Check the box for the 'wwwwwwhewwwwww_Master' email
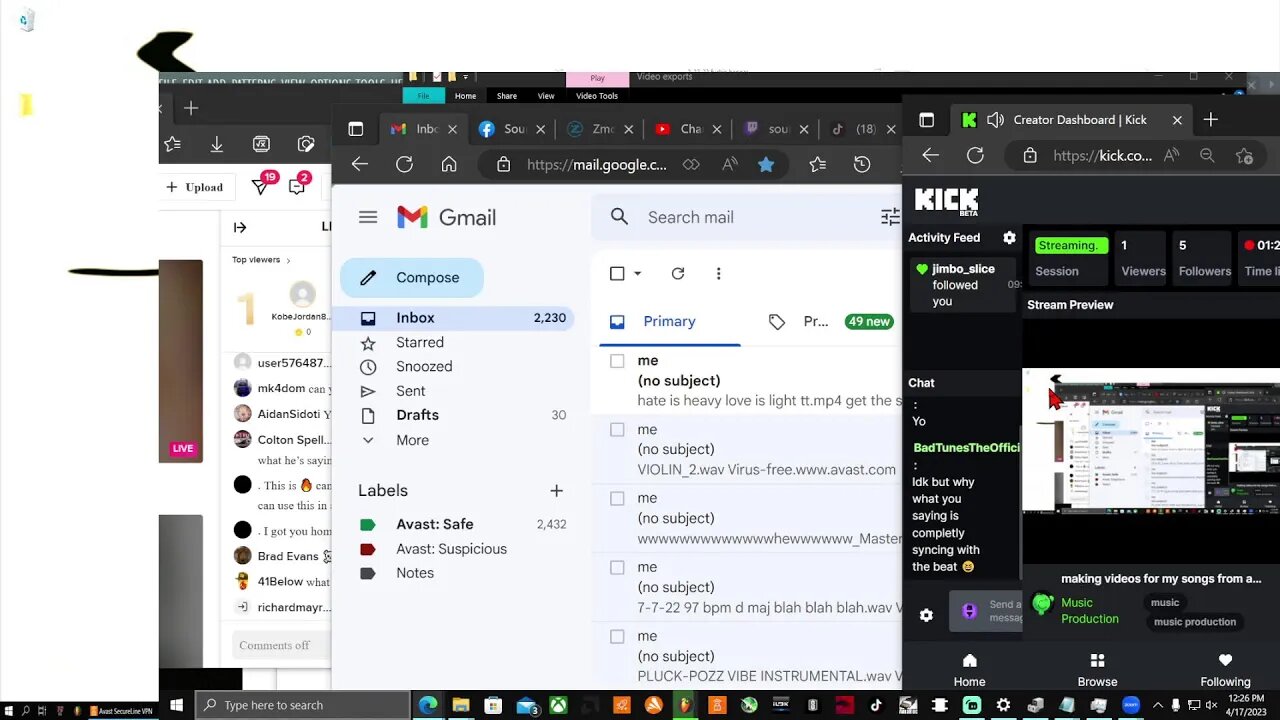The height and width of the screenshot is (720, 1280). point(617,499)
